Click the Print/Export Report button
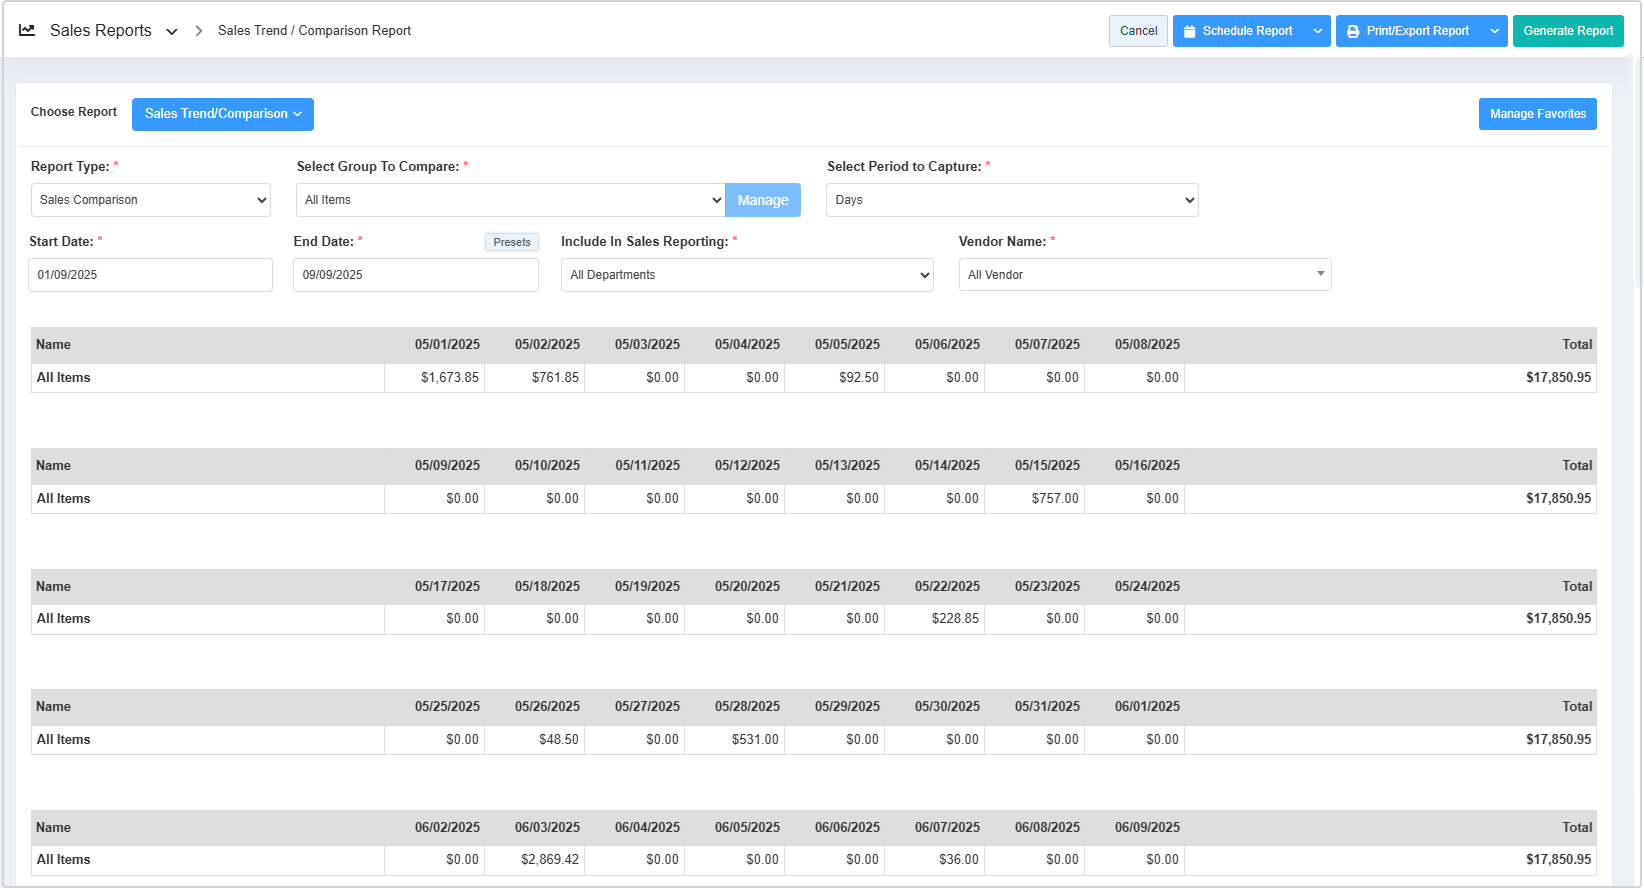Screen dimensions: 1644x888 click(x=1408, y=31)
